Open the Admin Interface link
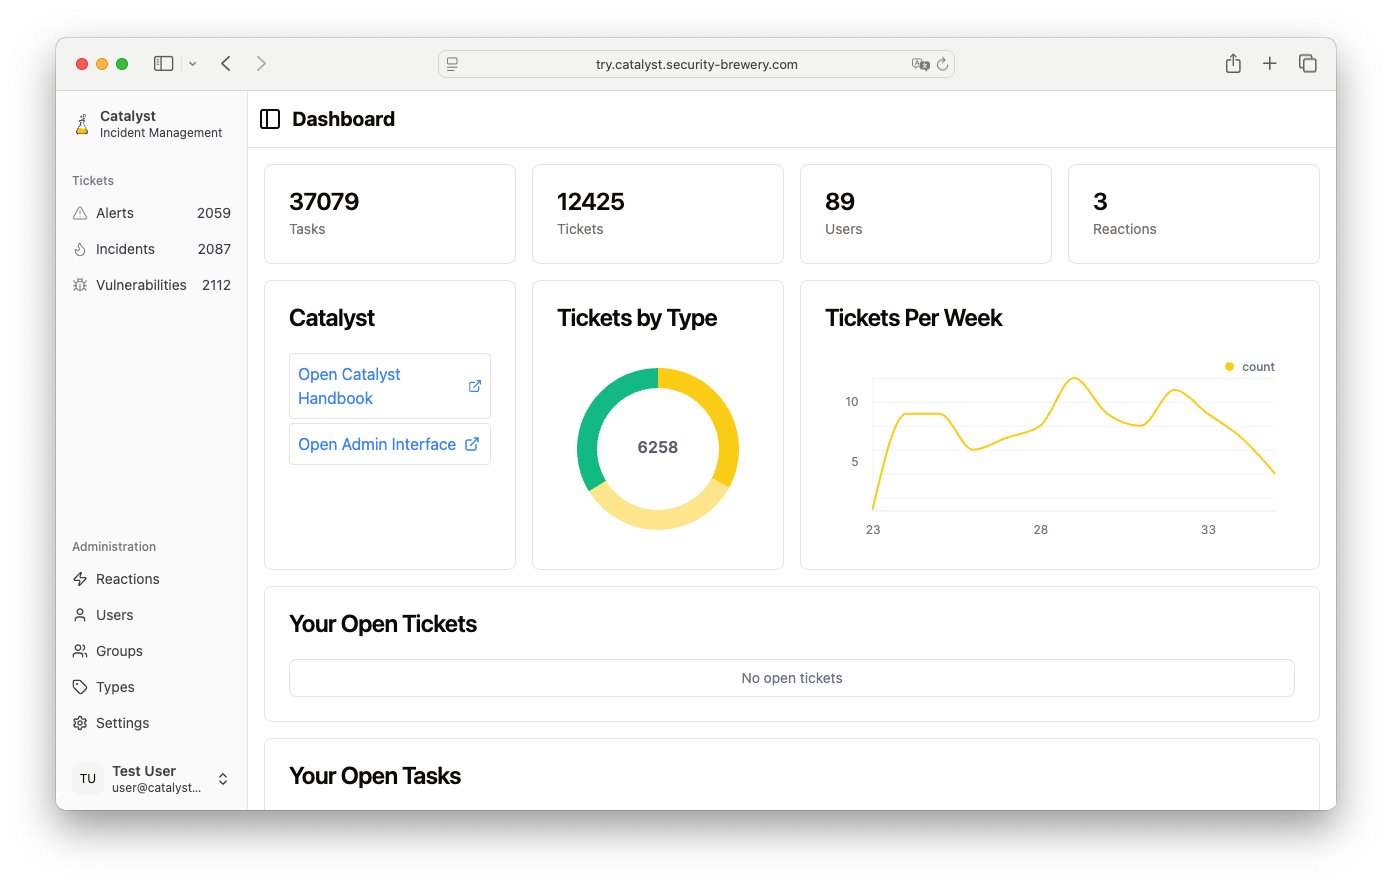The image size is (1392, 884). tap(378, 444)
